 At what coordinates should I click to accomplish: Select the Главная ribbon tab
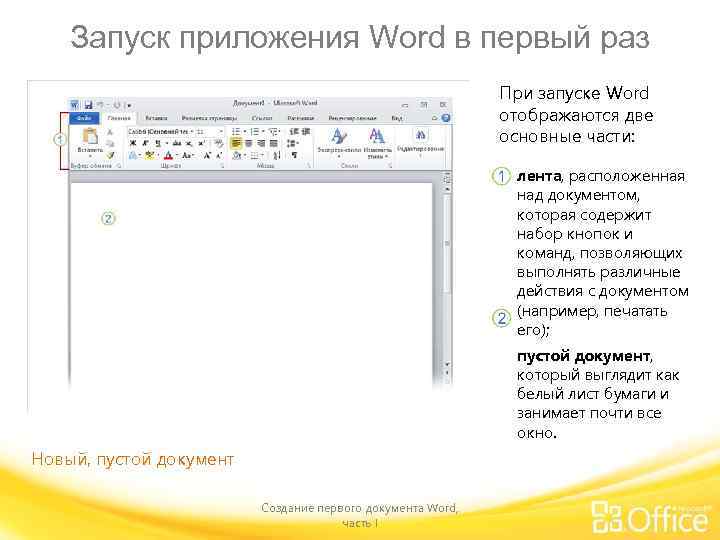(119, 118)
